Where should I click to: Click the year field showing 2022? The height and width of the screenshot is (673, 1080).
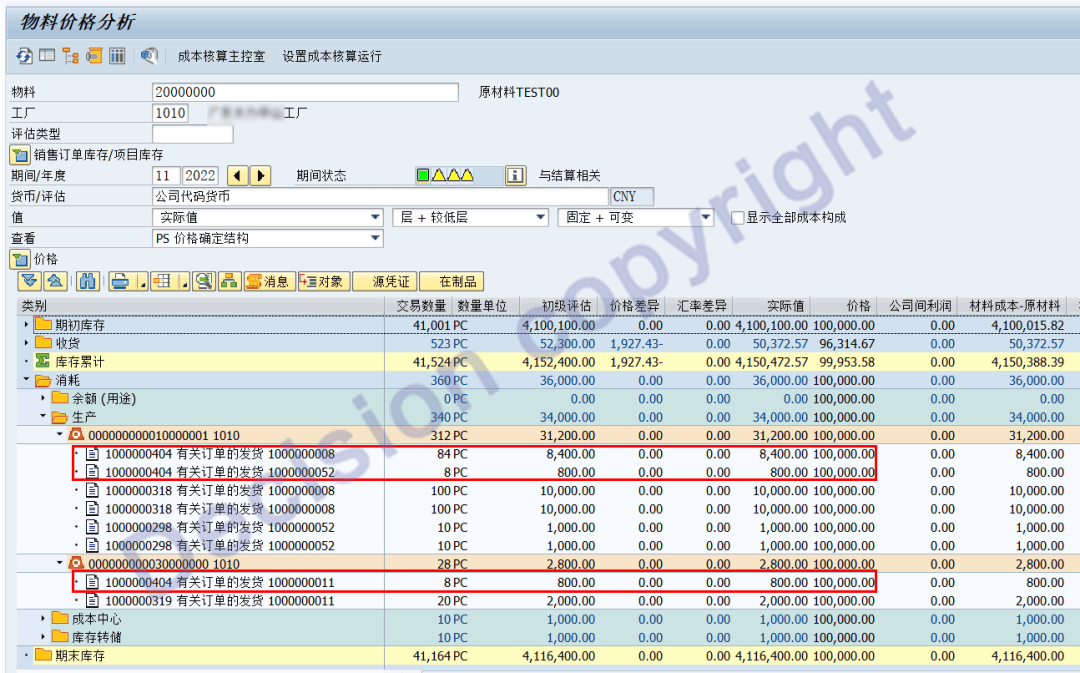(200, 176)
